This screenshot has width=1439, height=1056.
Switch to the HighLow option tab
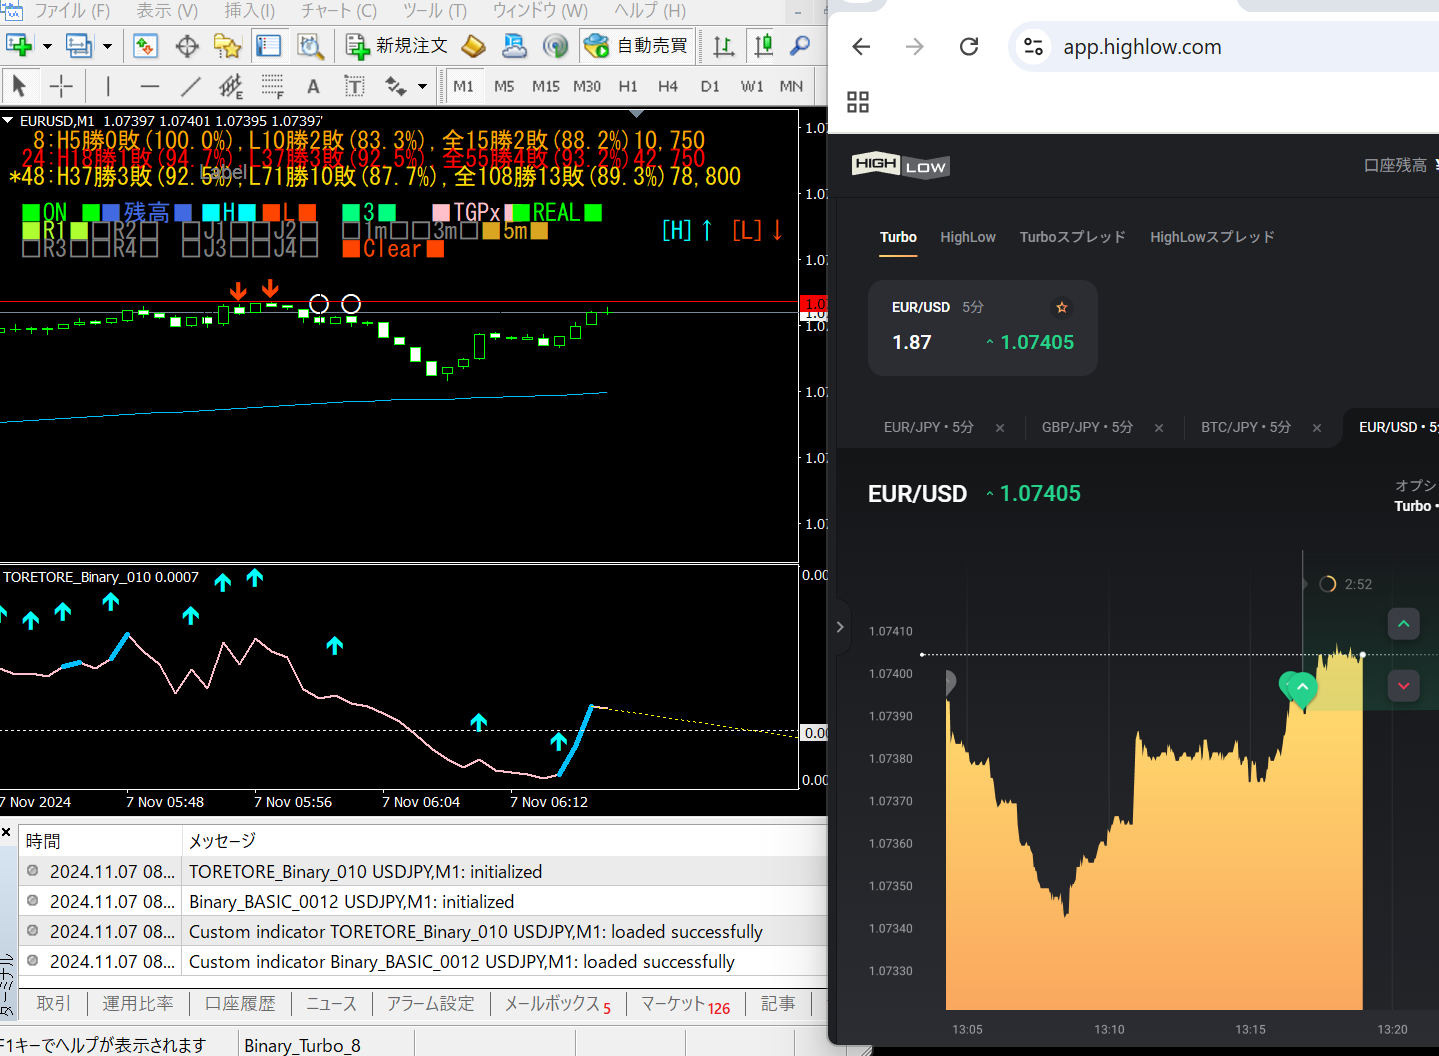(x=967, y=237)
